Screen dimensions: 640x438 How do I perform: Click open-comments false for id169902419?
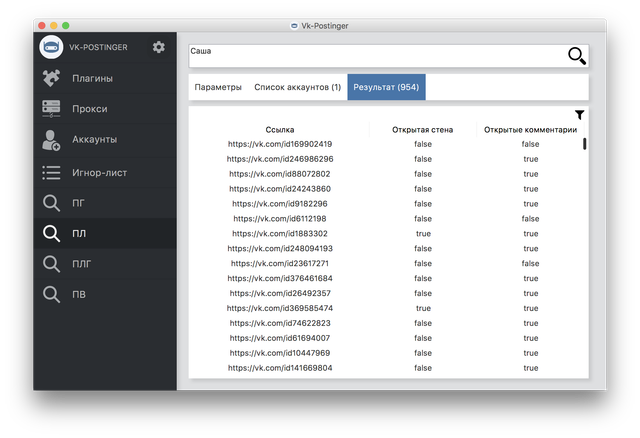530,144
